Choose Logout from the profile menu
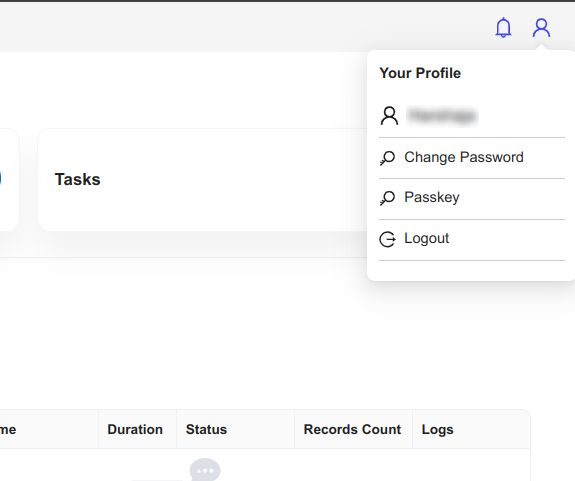 (472, 240)
